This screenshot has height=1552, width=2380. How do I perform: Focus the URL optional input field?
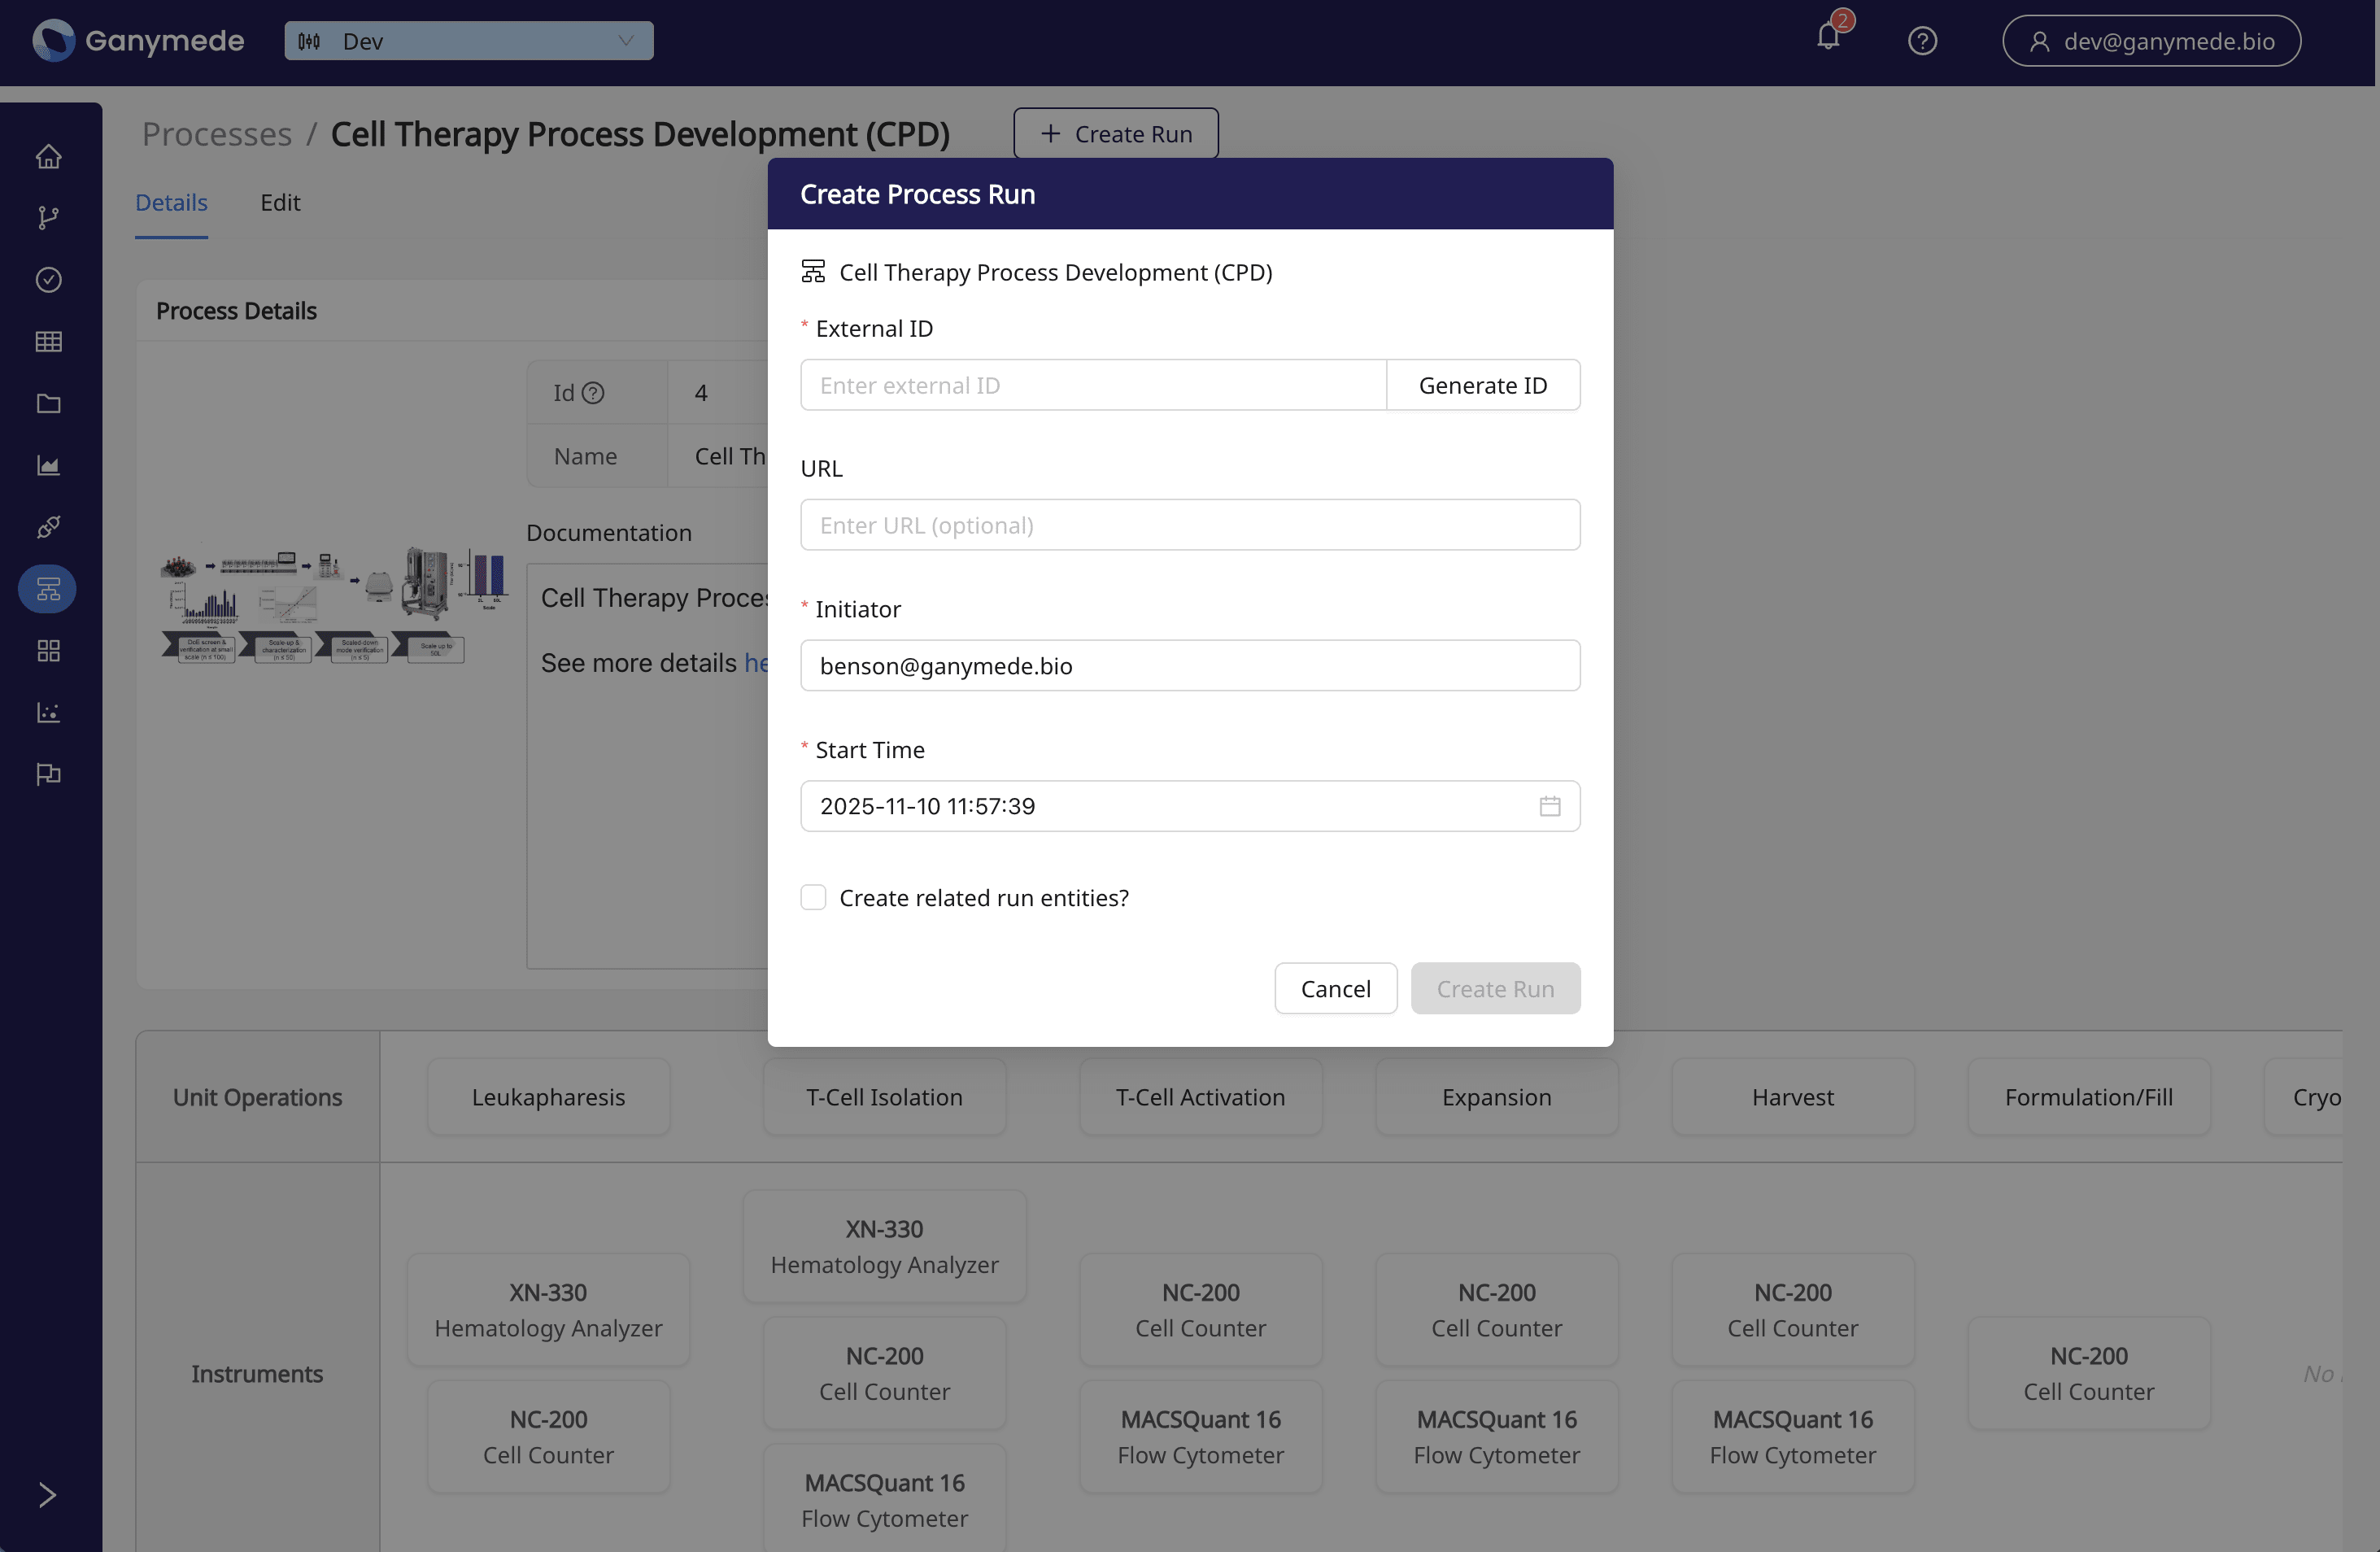(x=1189, y=525)
